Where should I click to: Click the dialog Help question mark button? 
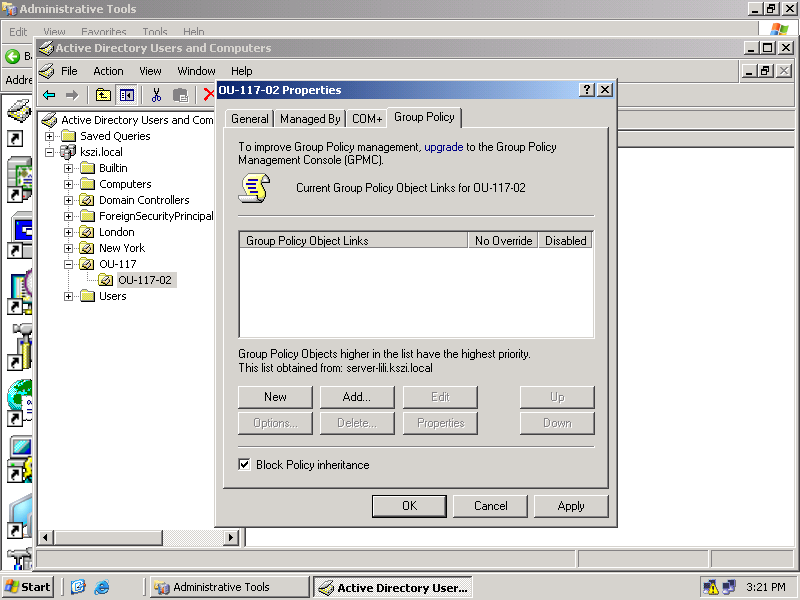pyautogui.click(x=587, y=90)
